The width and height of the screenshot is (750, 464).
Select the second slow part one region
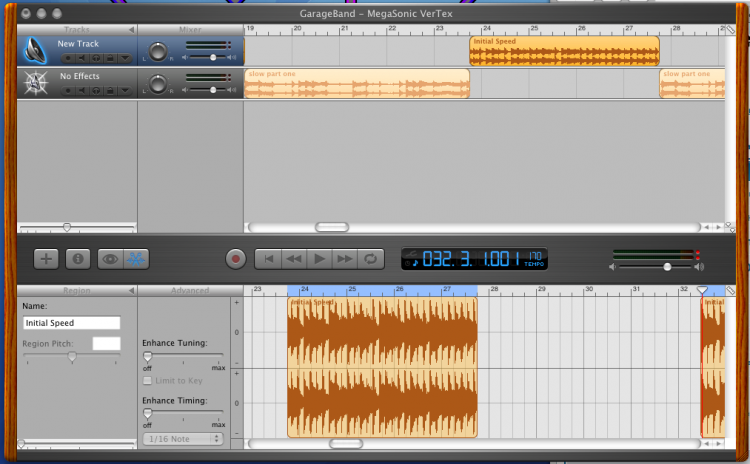pyautogui.click(x=692, y=83)
